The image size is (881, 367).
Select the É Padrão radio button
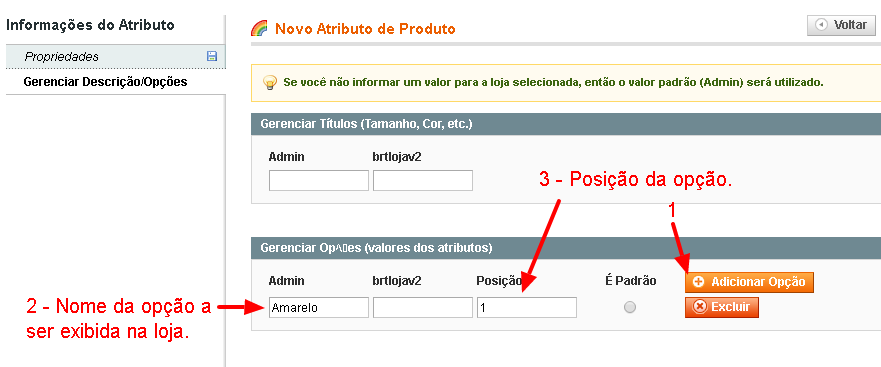click(x=630, y=307)
